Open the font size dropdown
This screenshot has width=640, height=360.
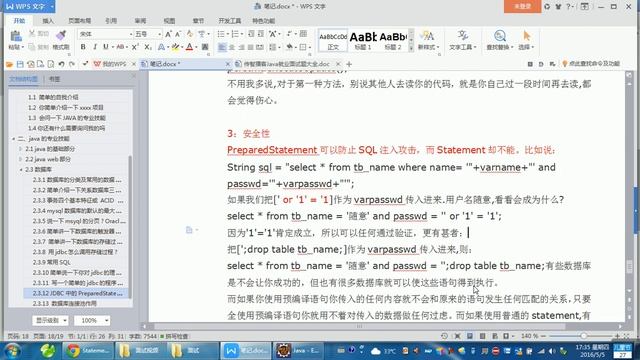coord(159,34)
